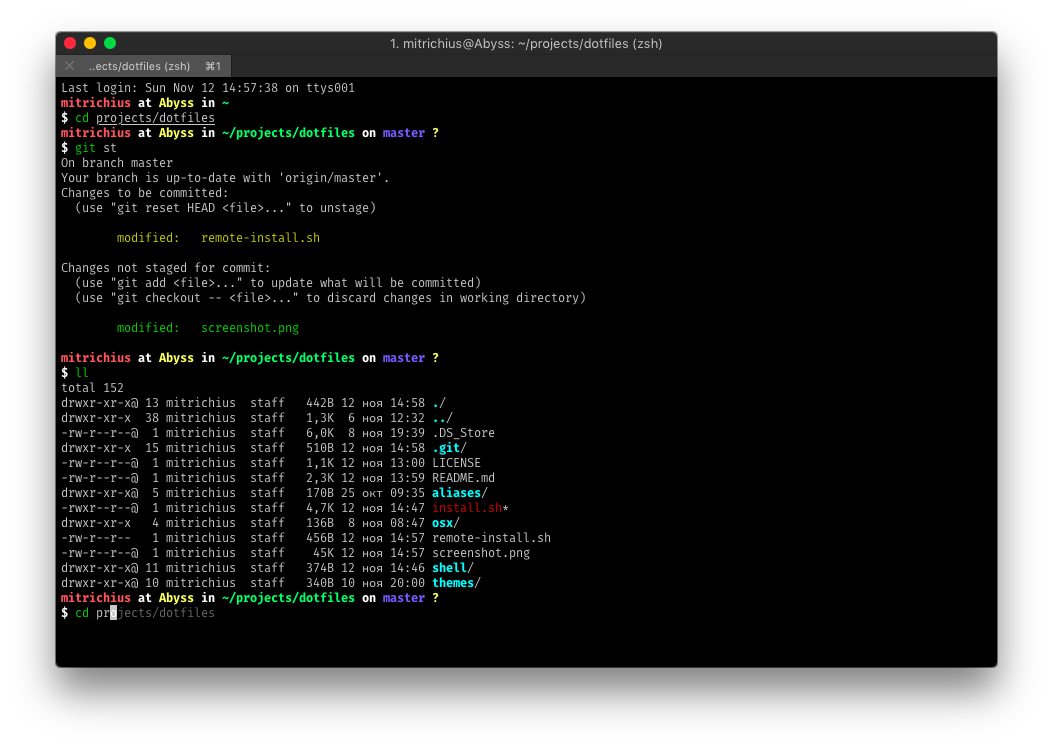Click 'Your branch is up-to-date' line

point(225,178)
